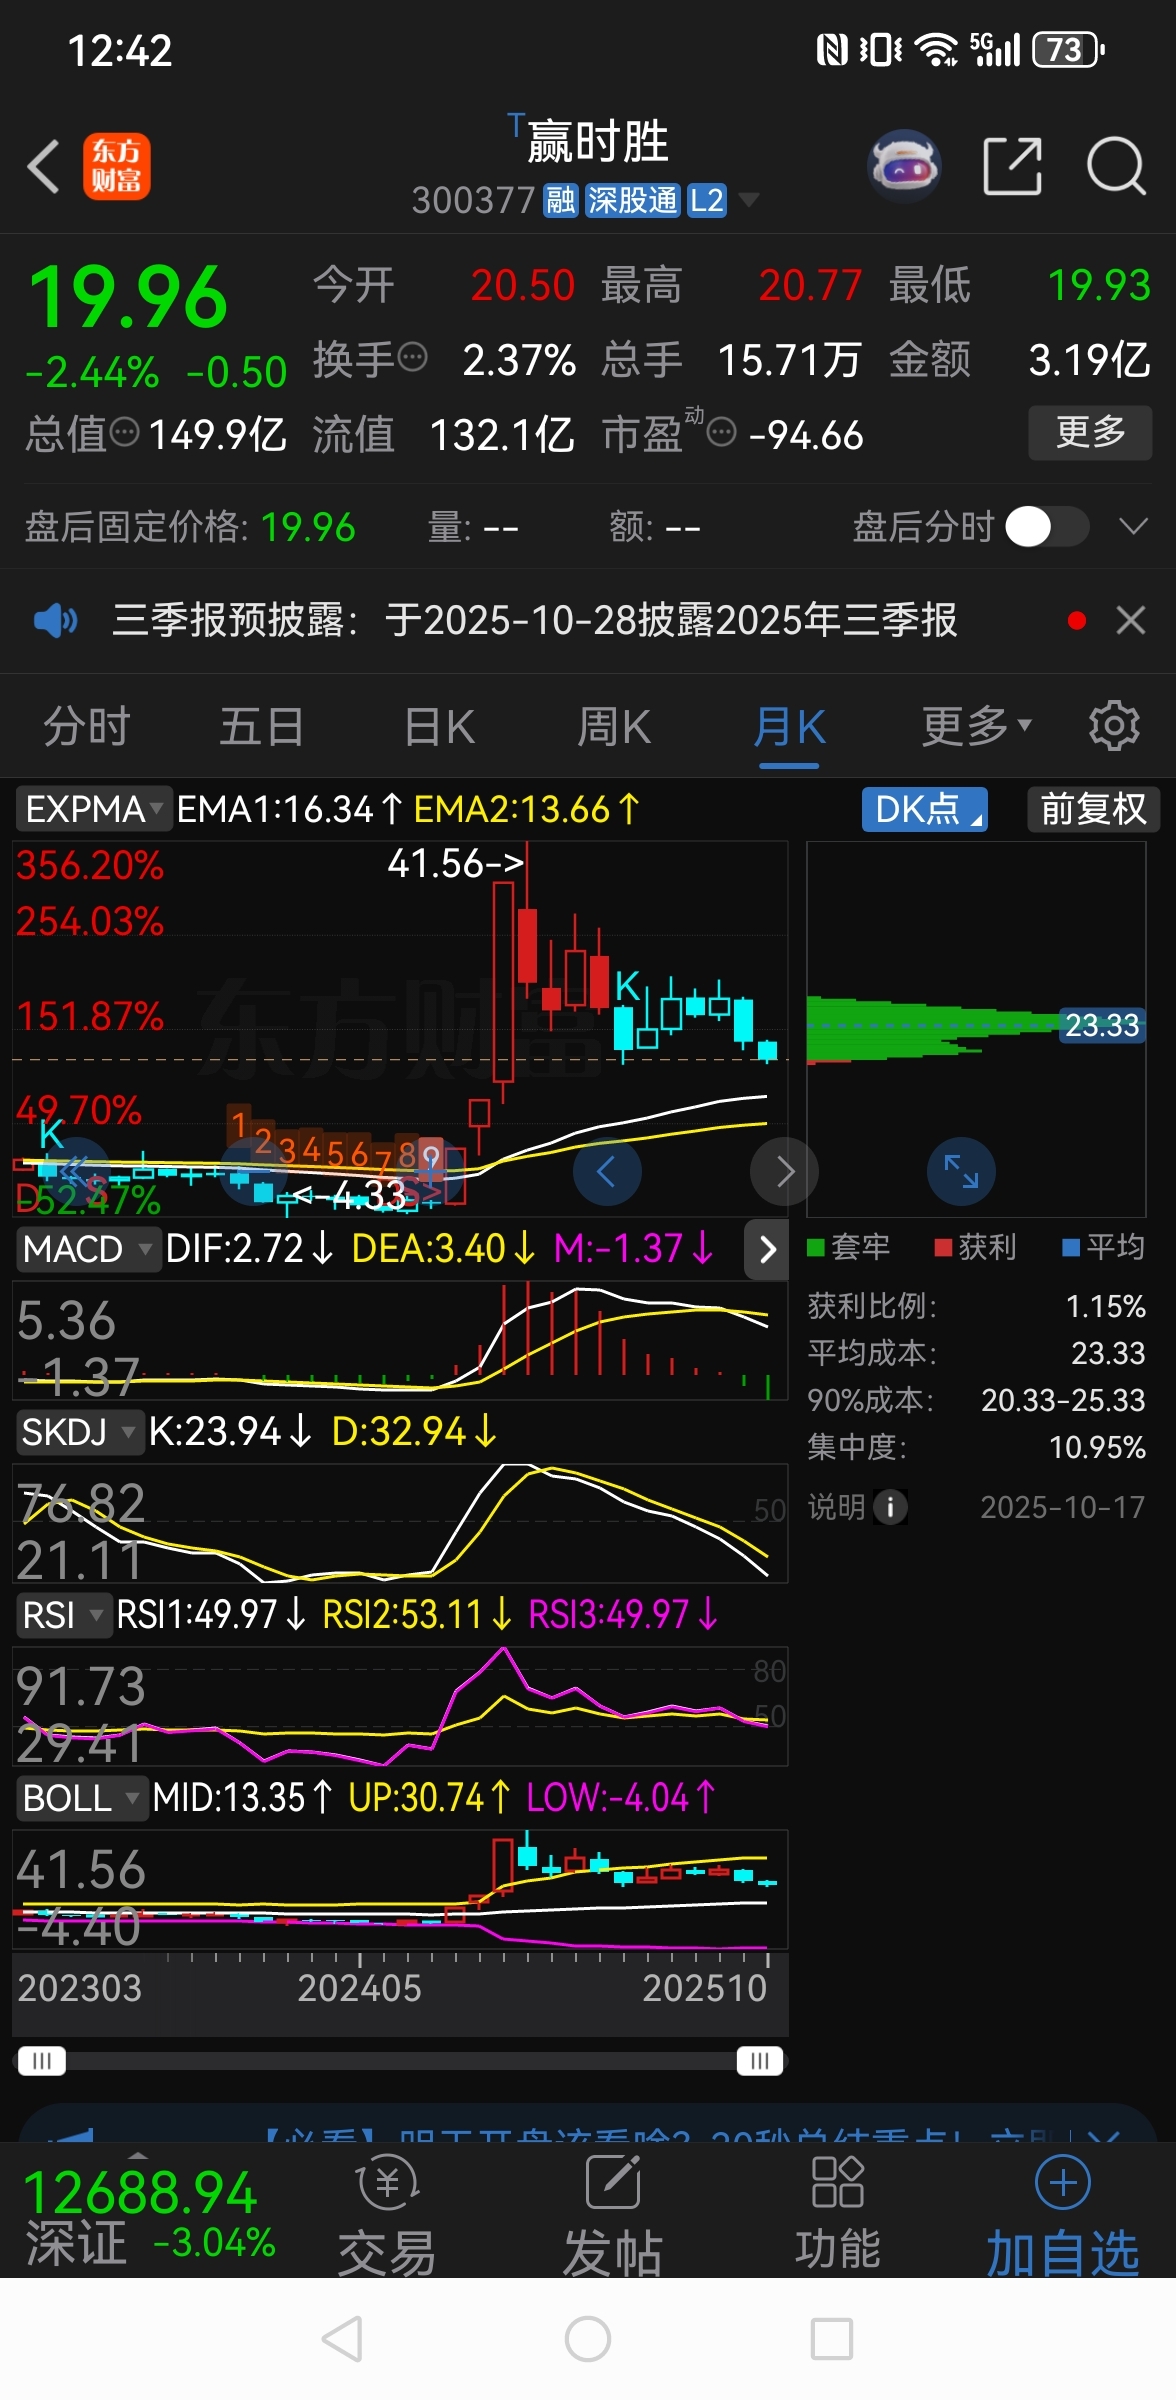Tap the 41.56 high price label

pos(455,863)
